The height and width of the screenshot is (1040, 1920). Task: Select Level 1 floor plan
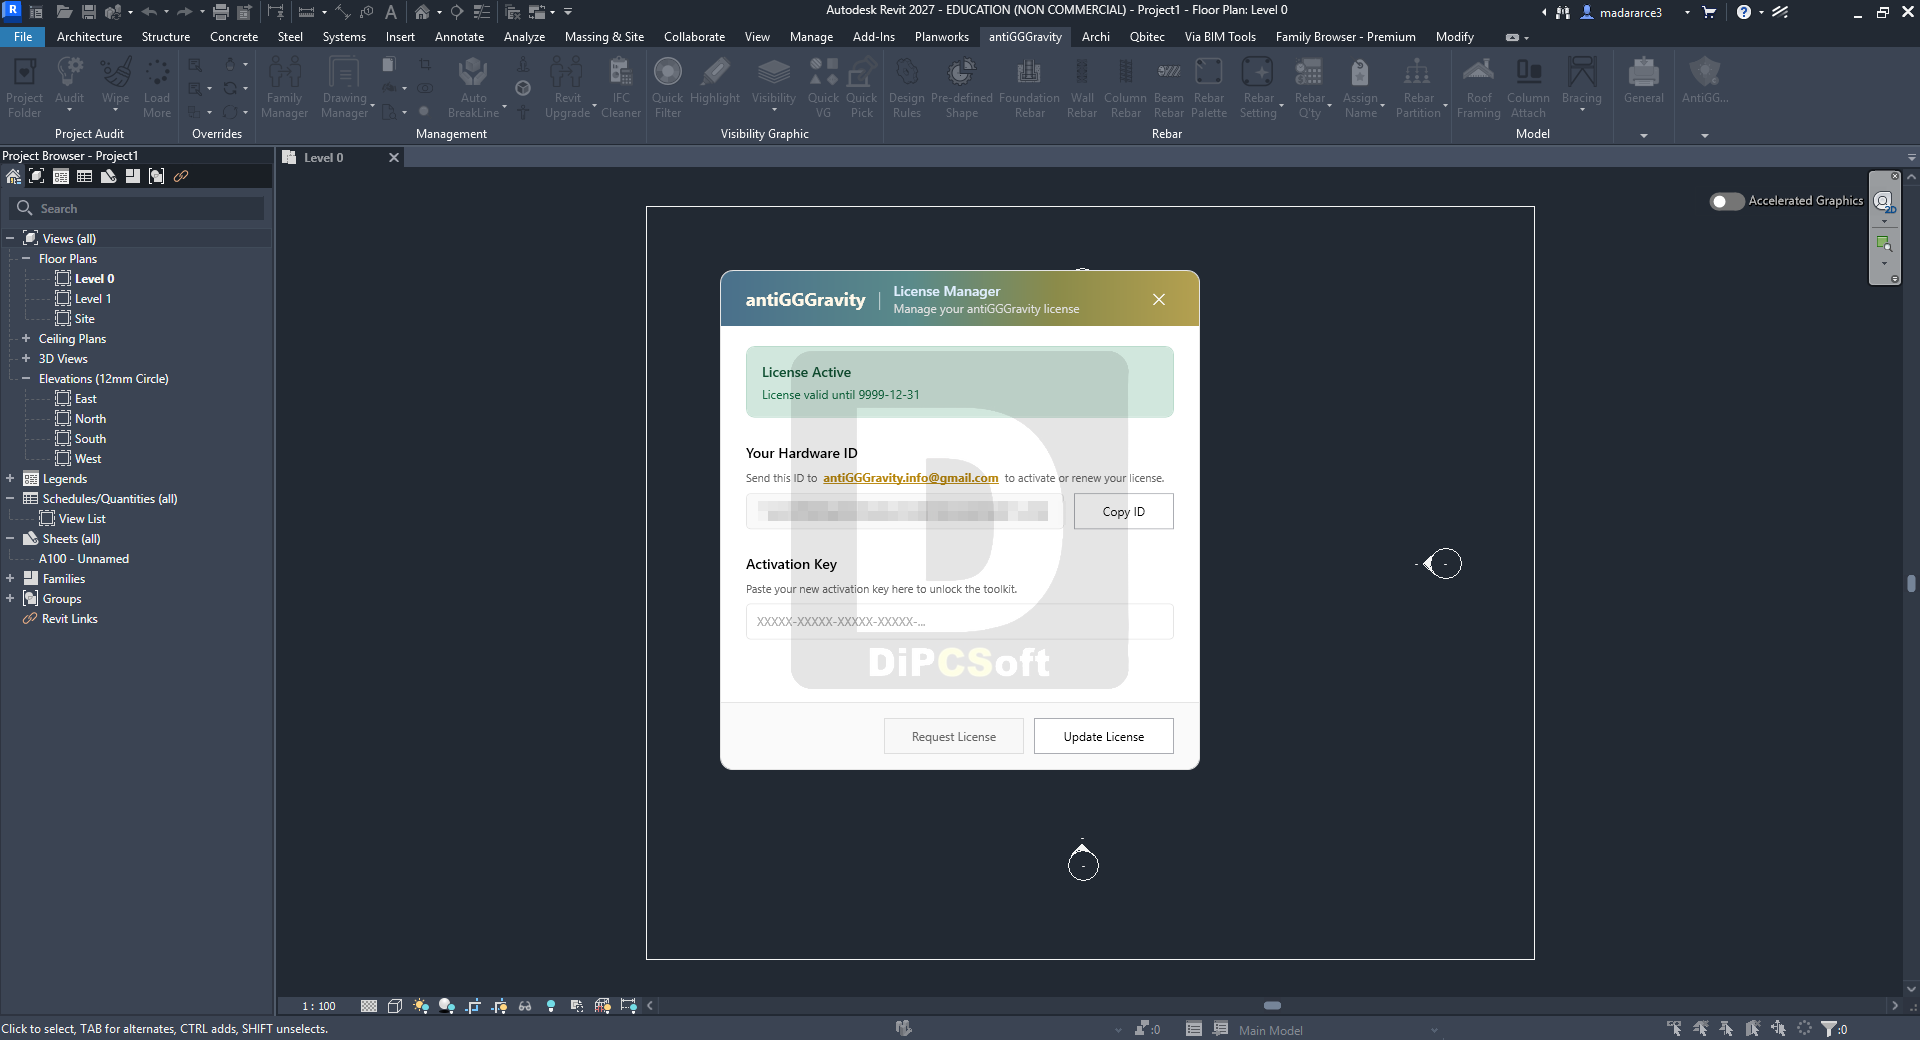tap(93, 299)
